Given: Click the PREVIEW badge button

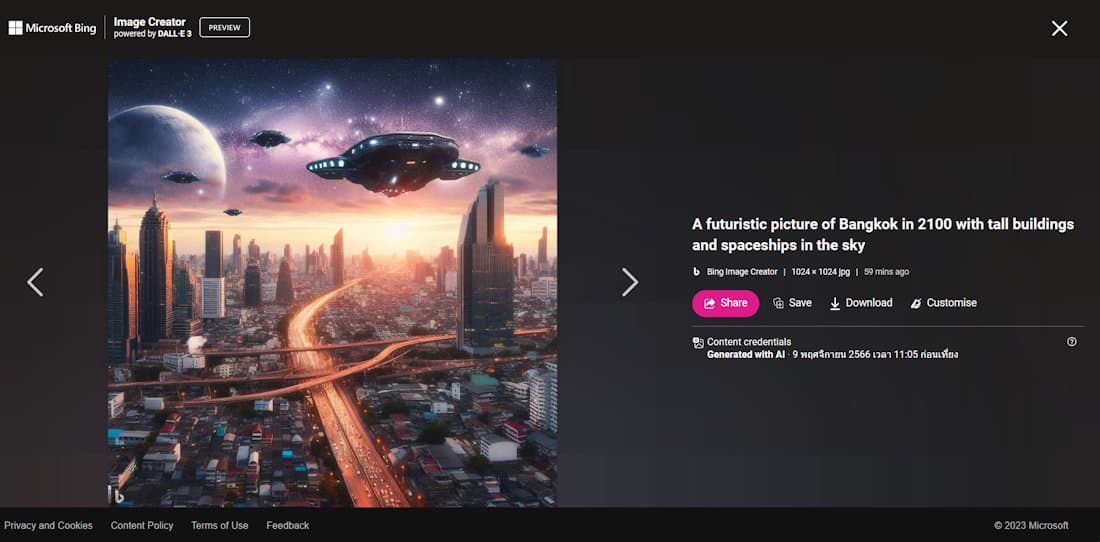Looking at the screenshot, I should 224,28.
